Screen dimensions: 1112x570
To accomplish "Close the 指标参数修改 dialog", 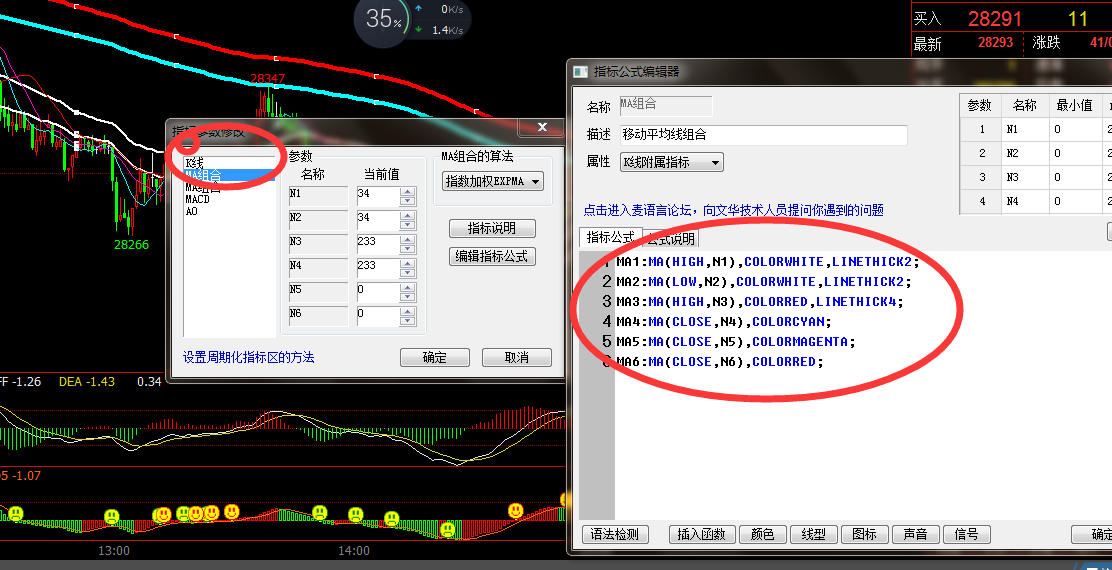I will click(542, 128).
